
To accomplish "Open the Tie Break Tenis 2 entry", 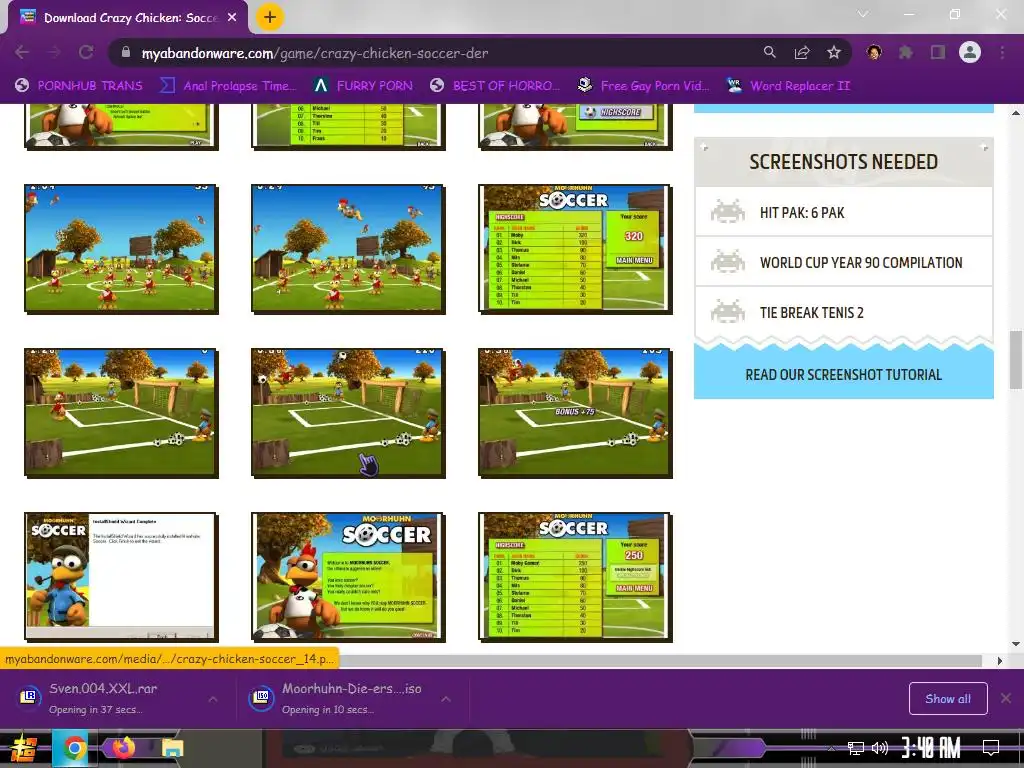I will [x=843, y=312].
